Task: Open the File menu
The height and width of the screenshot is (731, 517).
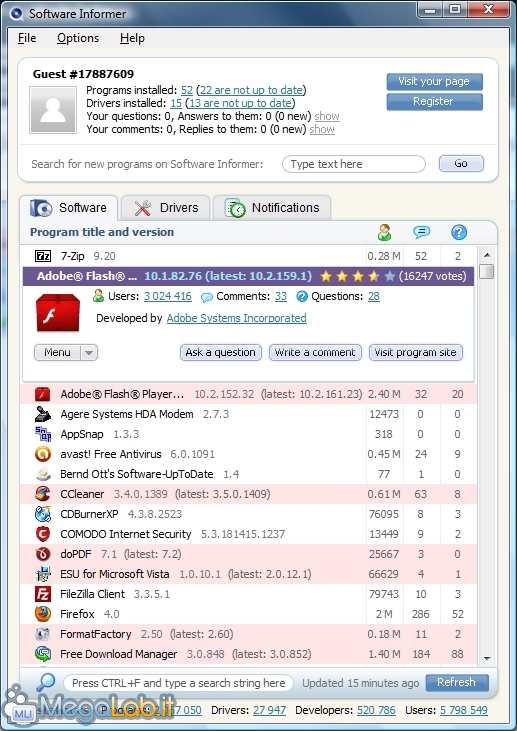Action: click(27, 38)
